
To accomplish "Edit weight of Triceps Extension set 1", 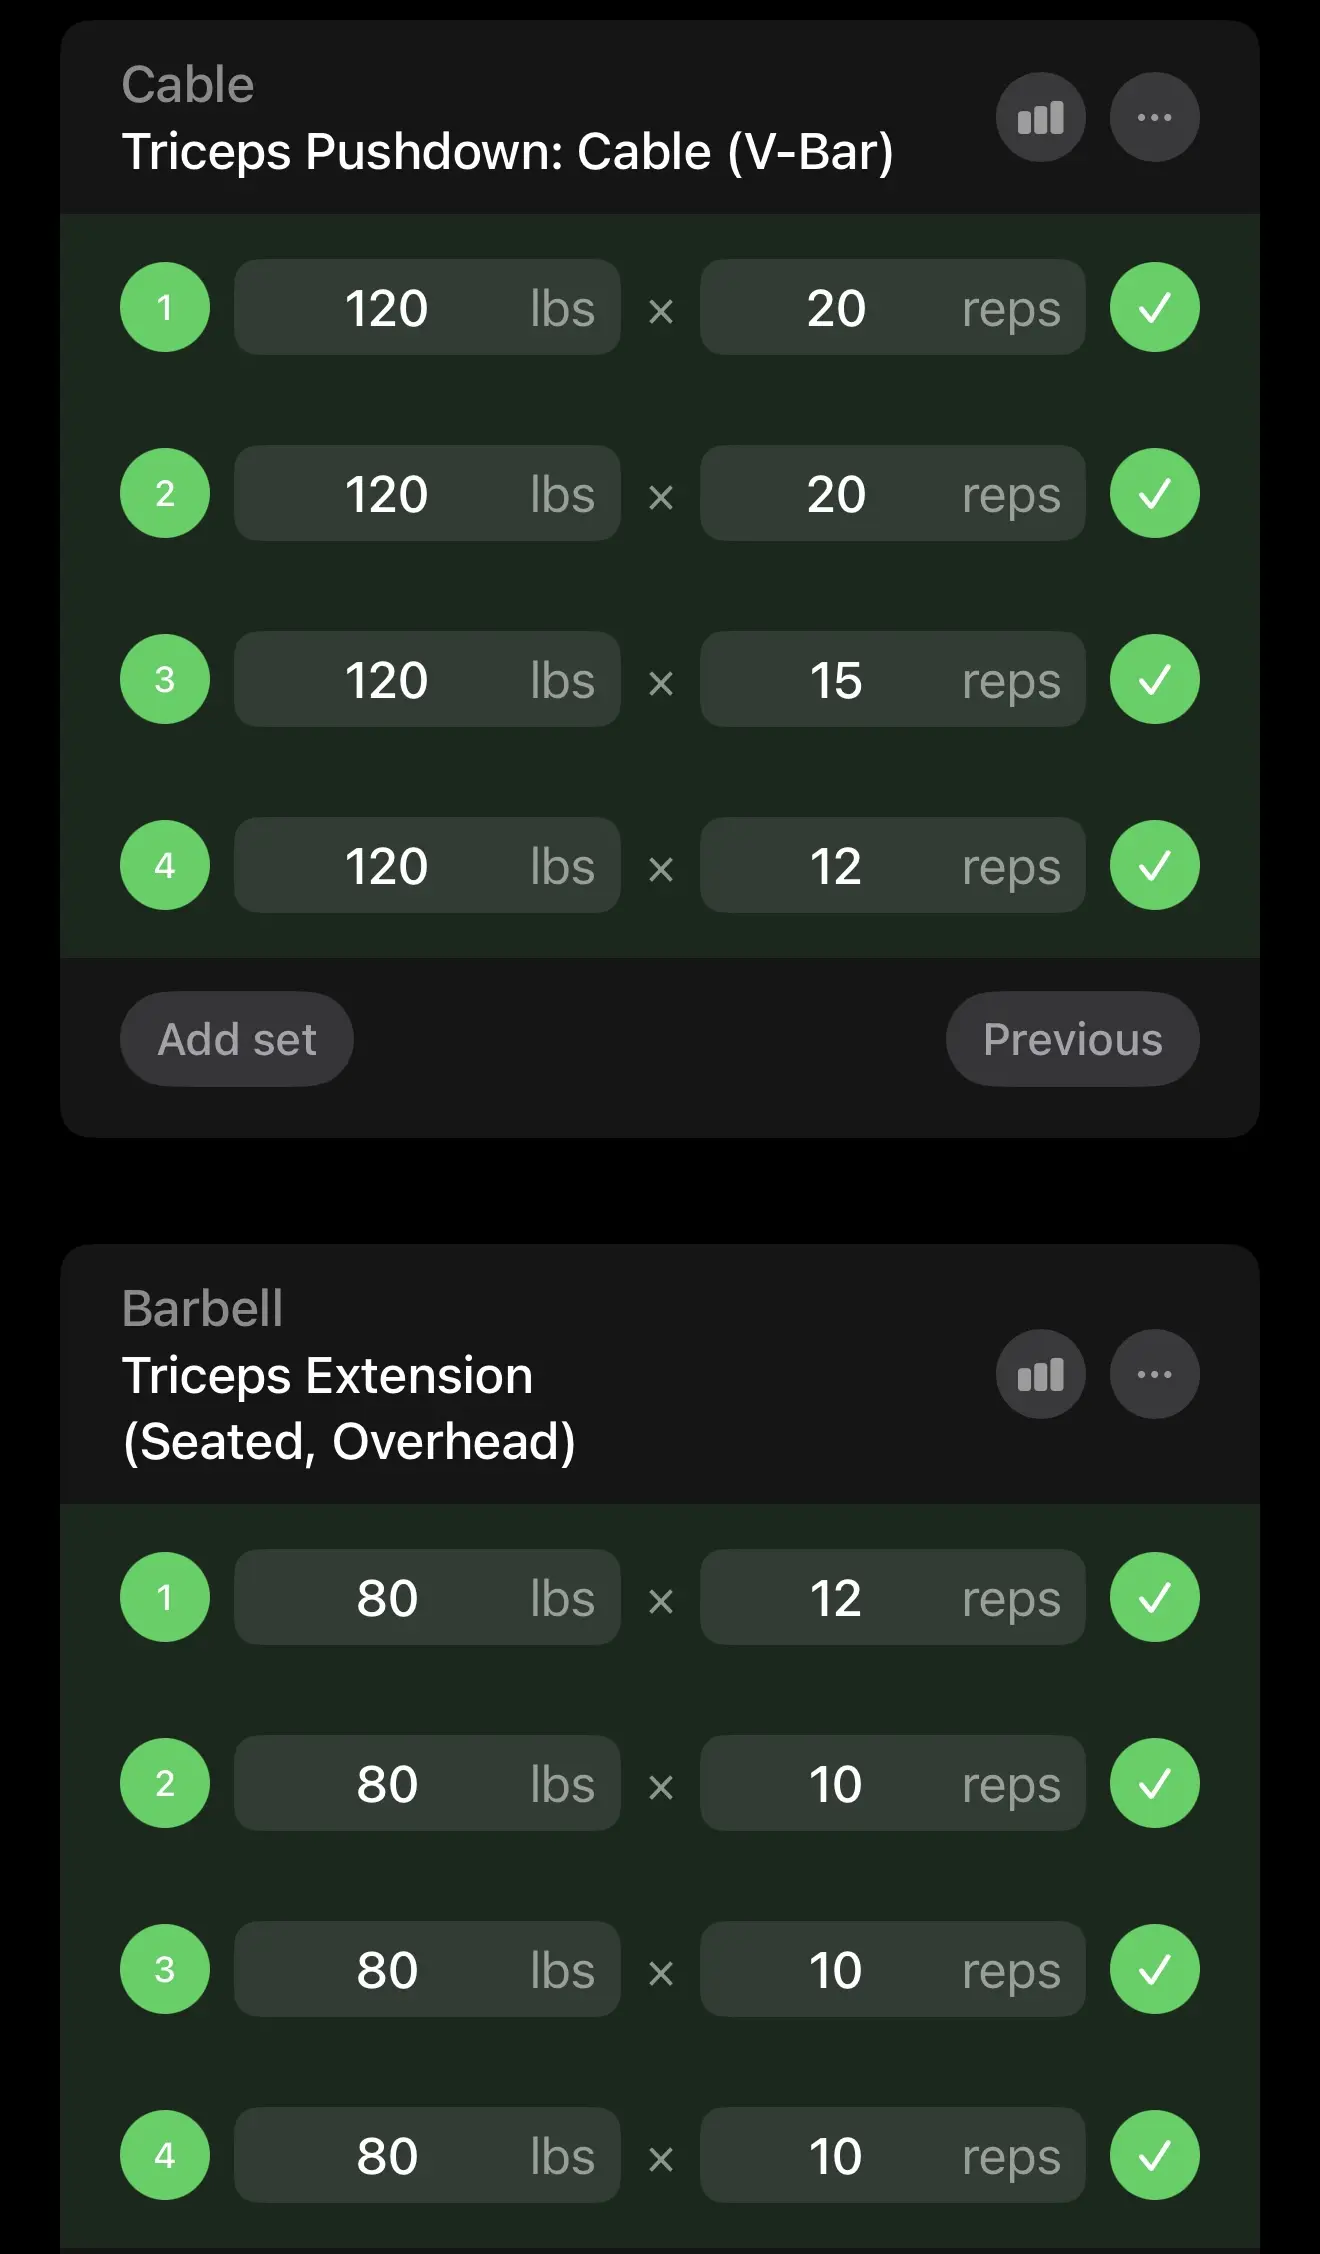I will click(427, 1597).
